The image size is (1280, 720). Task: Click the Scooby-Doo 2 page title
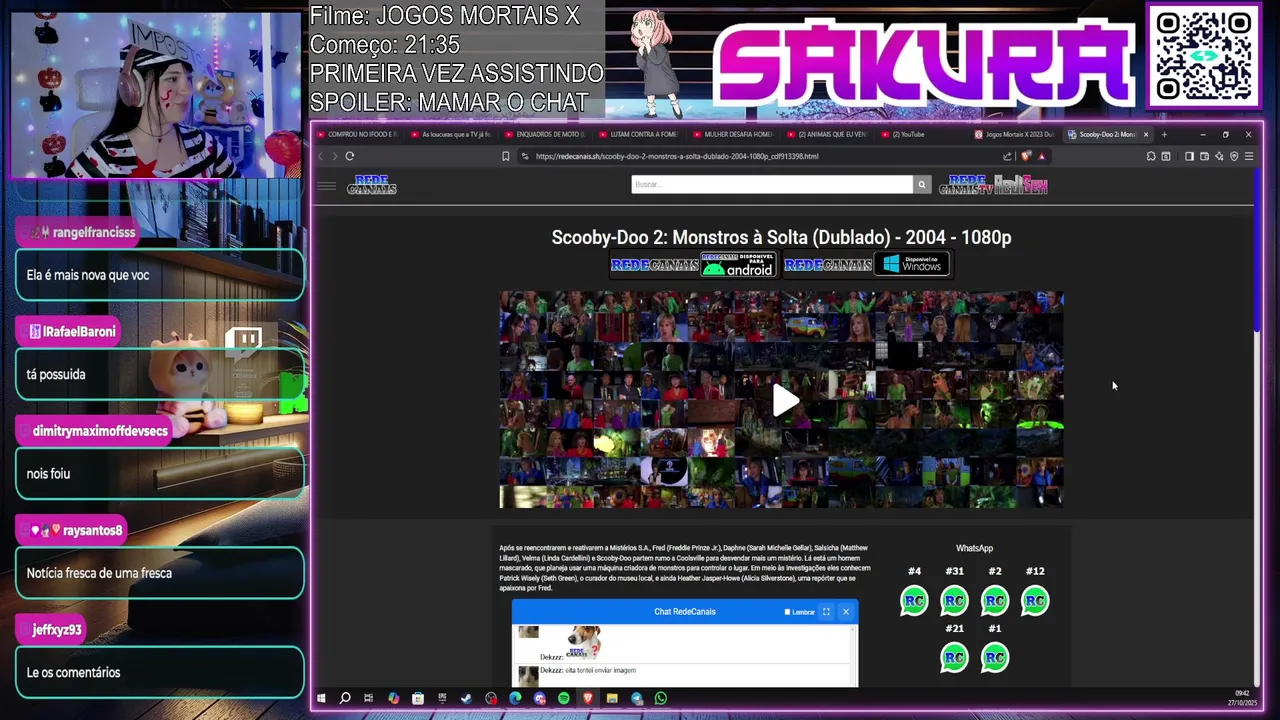781,237
